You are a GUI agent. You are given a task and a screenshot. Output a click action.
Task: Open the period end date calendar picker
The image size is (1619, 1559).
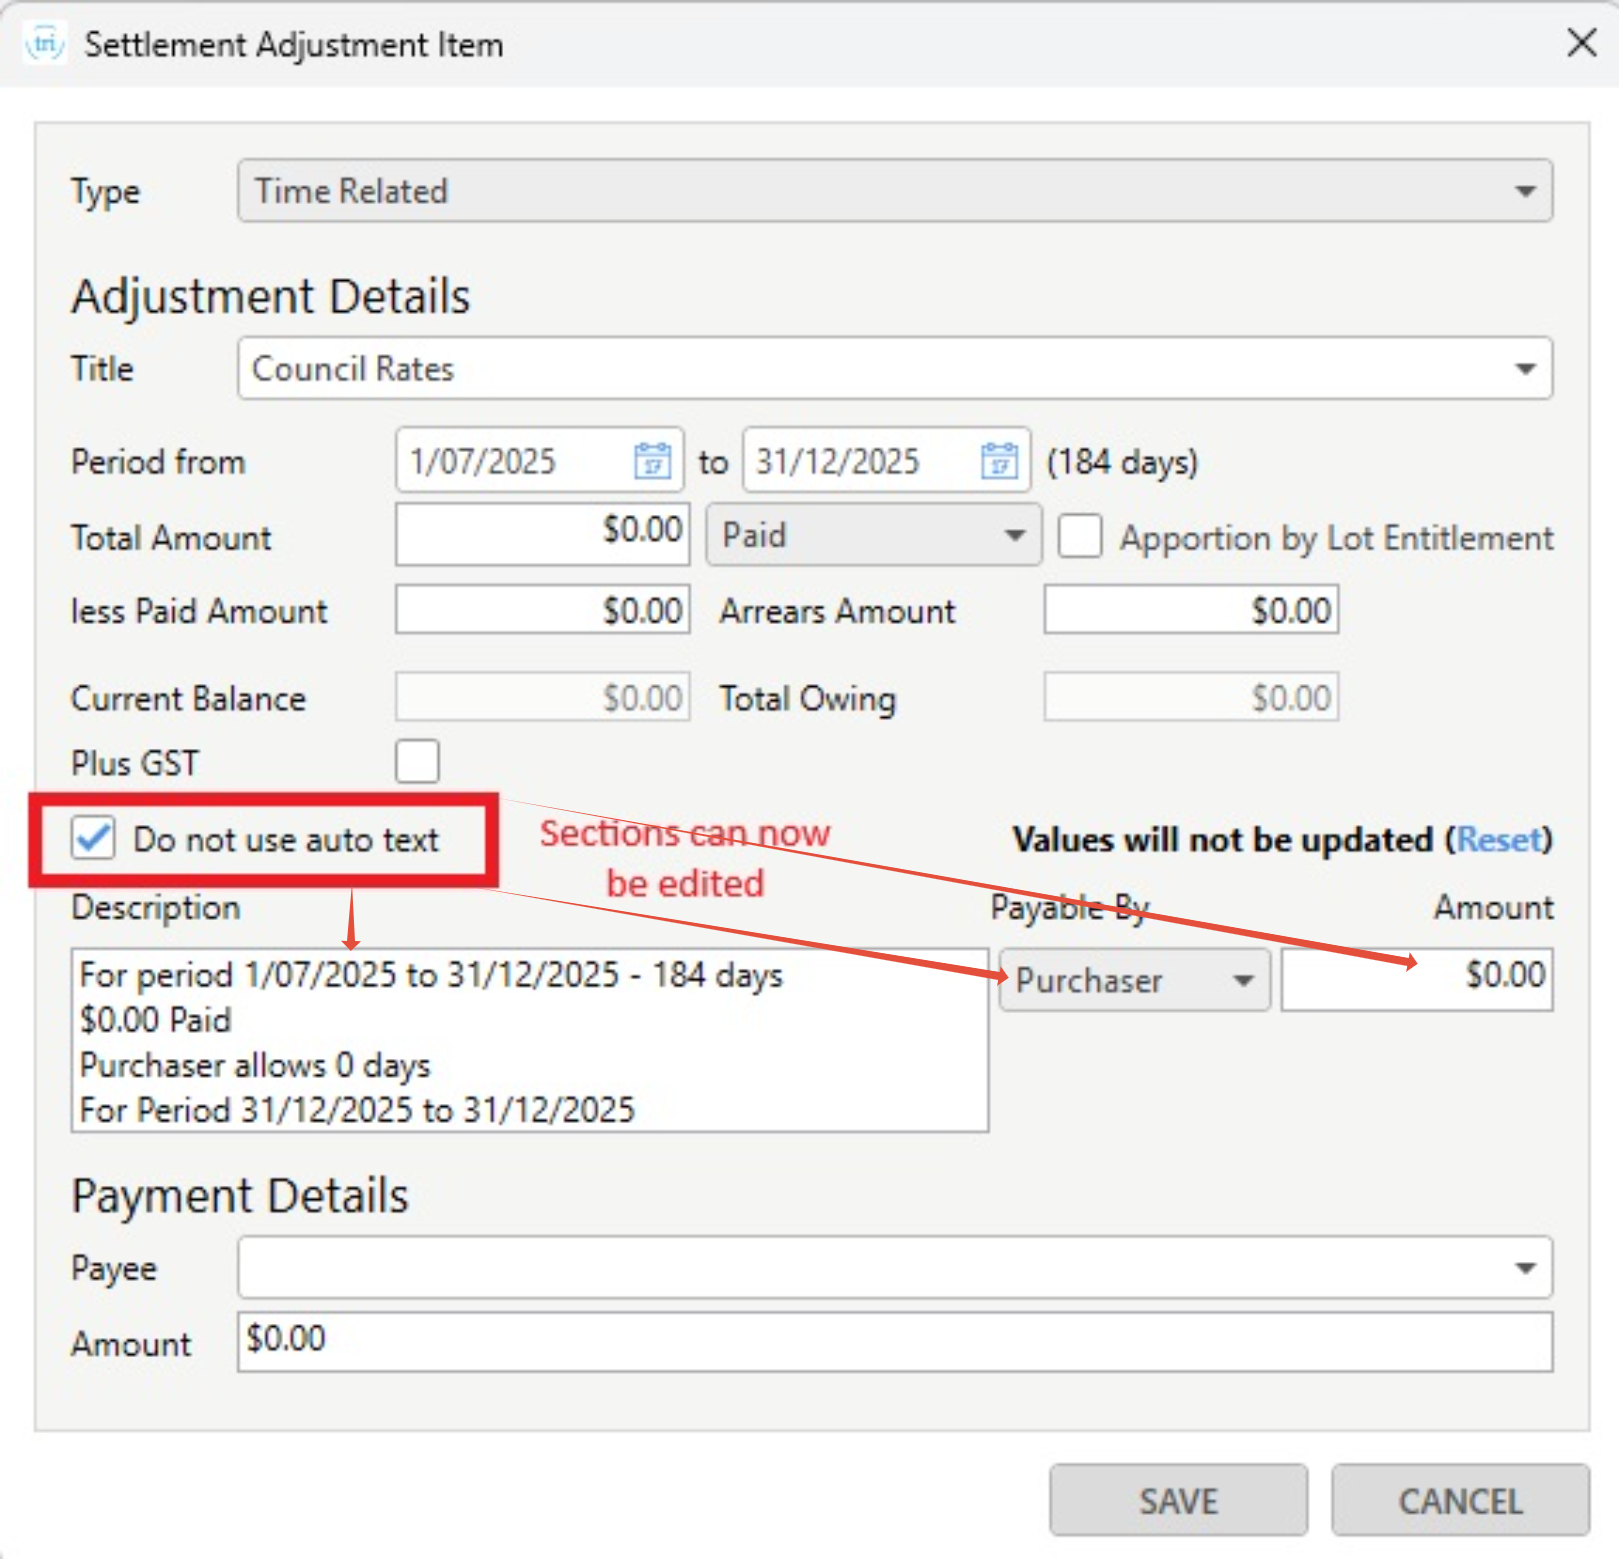999,461
